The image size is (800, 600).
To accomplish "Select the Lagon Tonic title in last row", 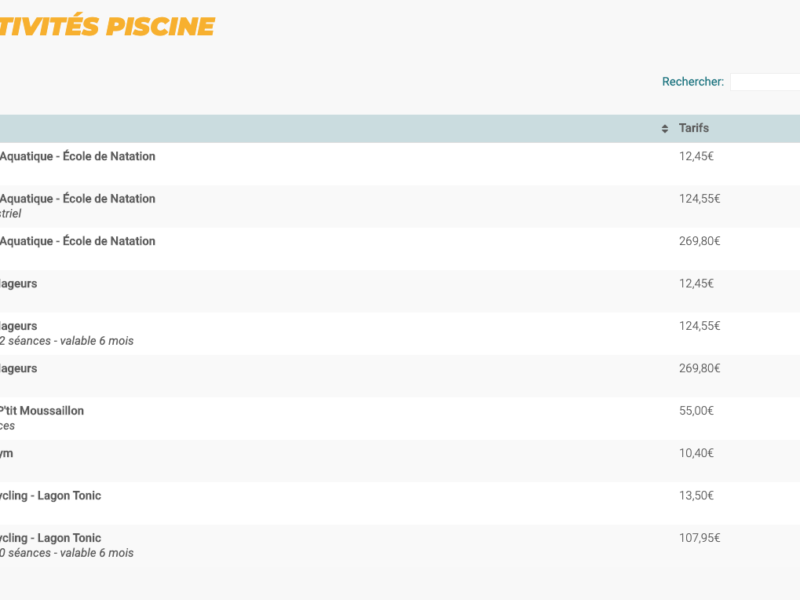I will click(51, 538).
